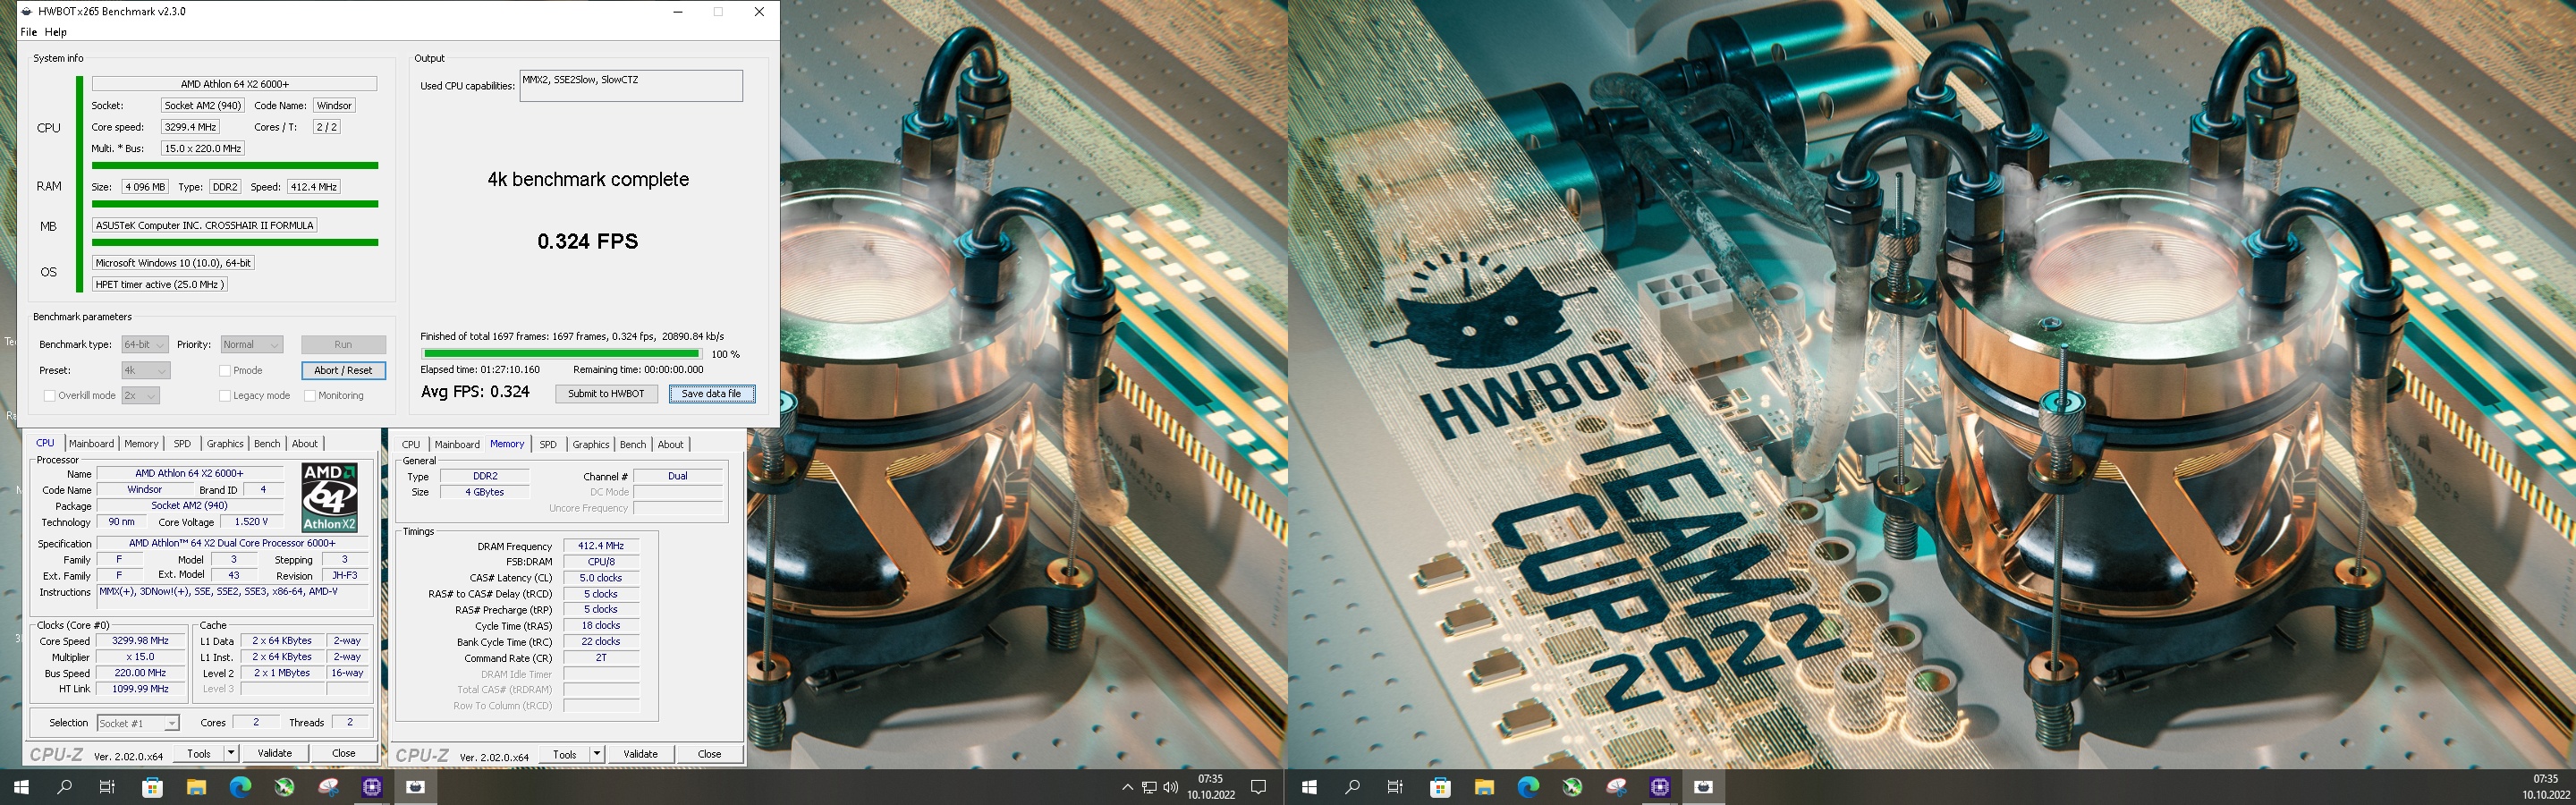This screenshot has width=2576, height=805.
Task: Click the AMD Athlon X2 logo in CPU-Z
Action: pyautogui.click(x=329, y=497)
